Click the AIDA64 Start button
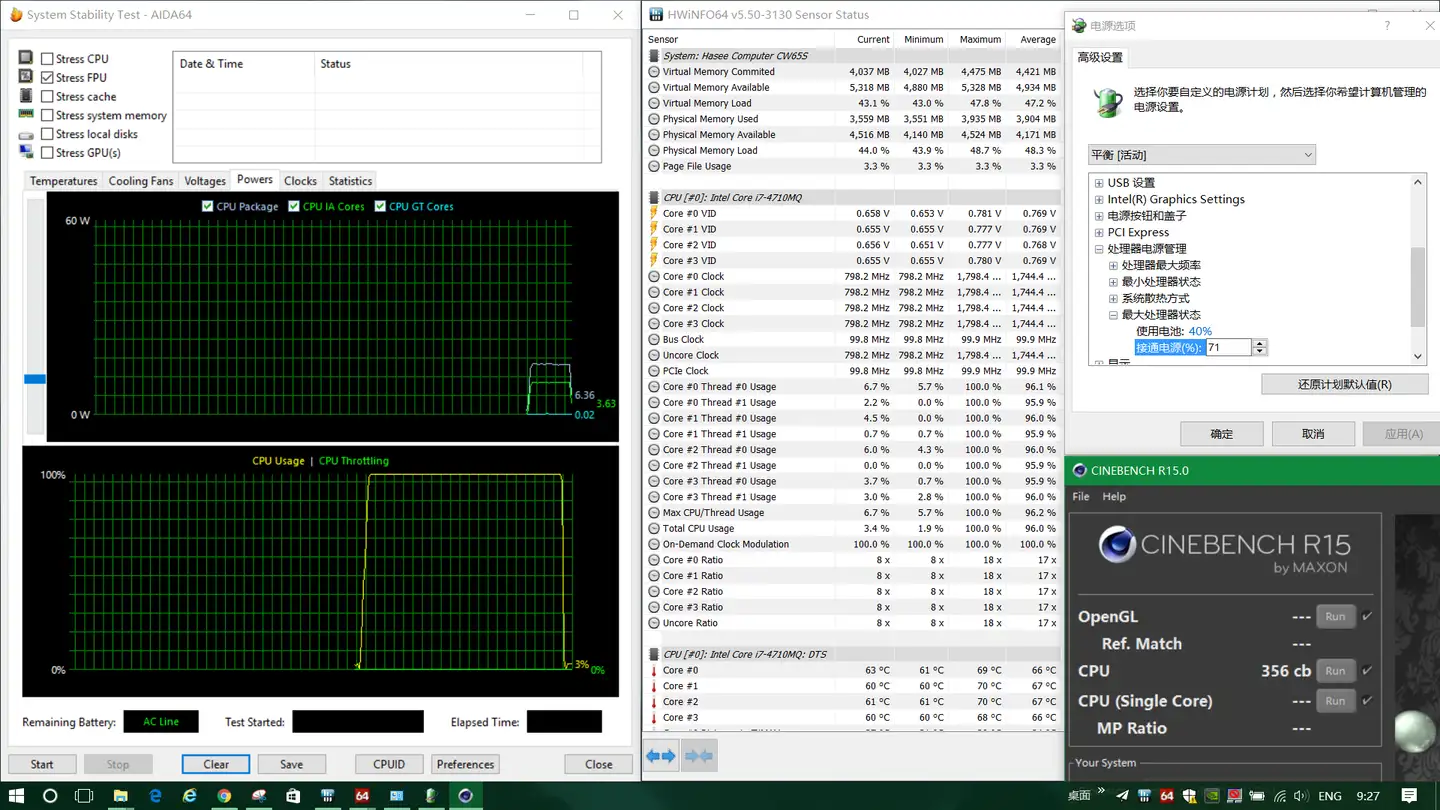 click(x=42, y=764)
